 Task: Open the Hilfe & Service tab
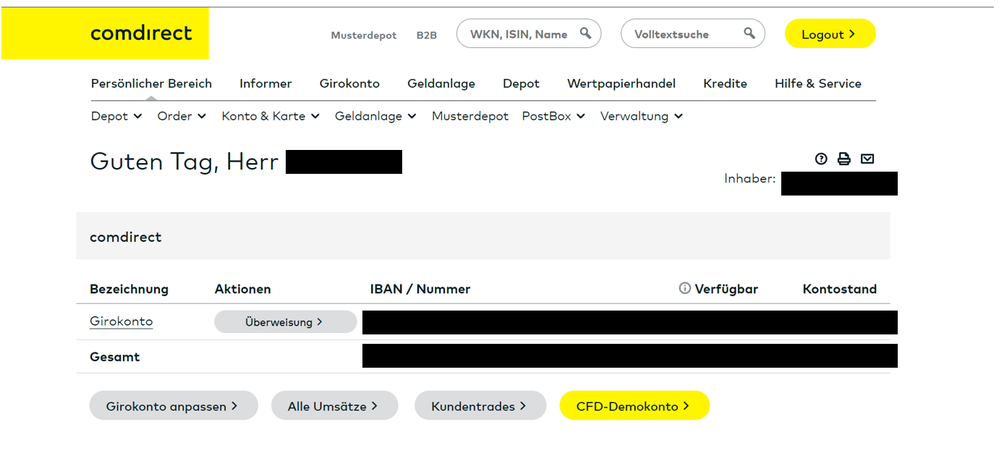(x=818, y=83)
